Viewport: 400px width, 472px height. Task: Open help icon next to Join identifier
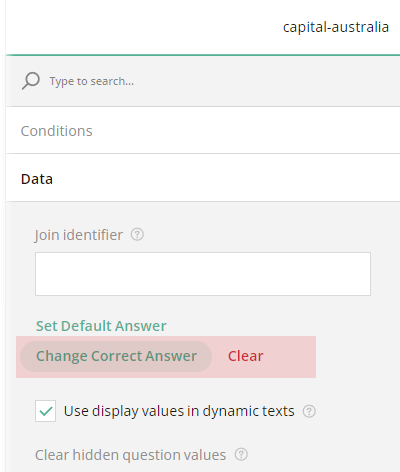click(x=137, y=235)
